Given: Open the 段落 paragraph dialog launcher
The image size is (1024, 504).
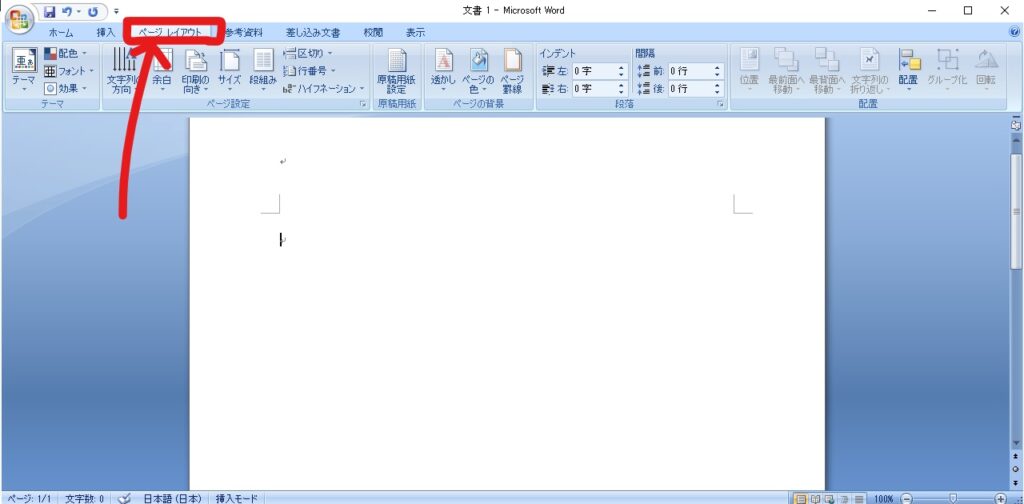Looking at the screenshot, I should click(x=721, y=104).
